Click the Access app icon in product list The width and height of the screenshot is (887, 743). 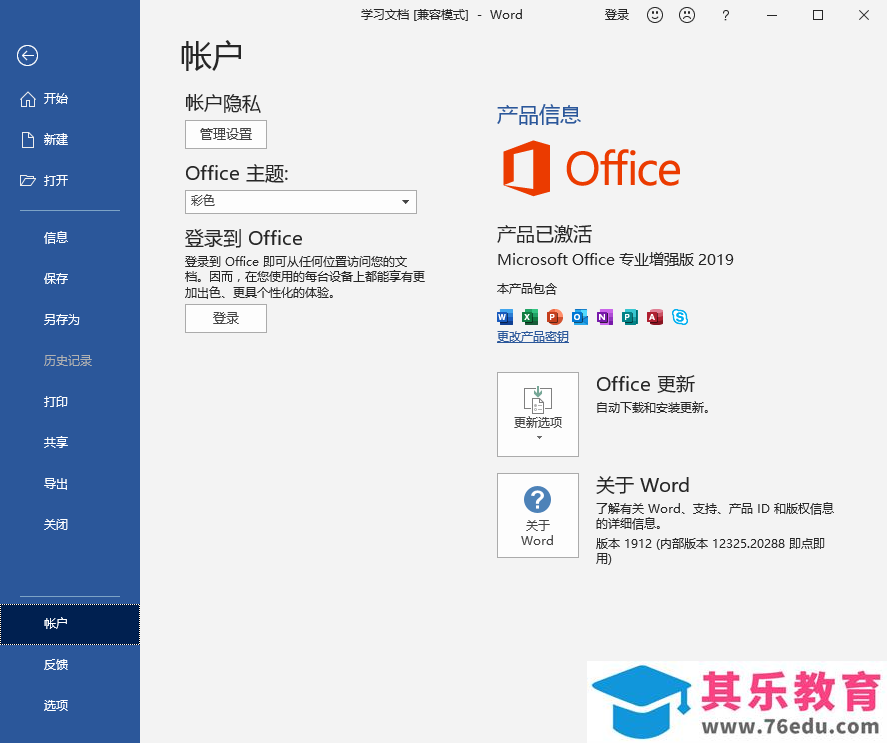point(655,317)
